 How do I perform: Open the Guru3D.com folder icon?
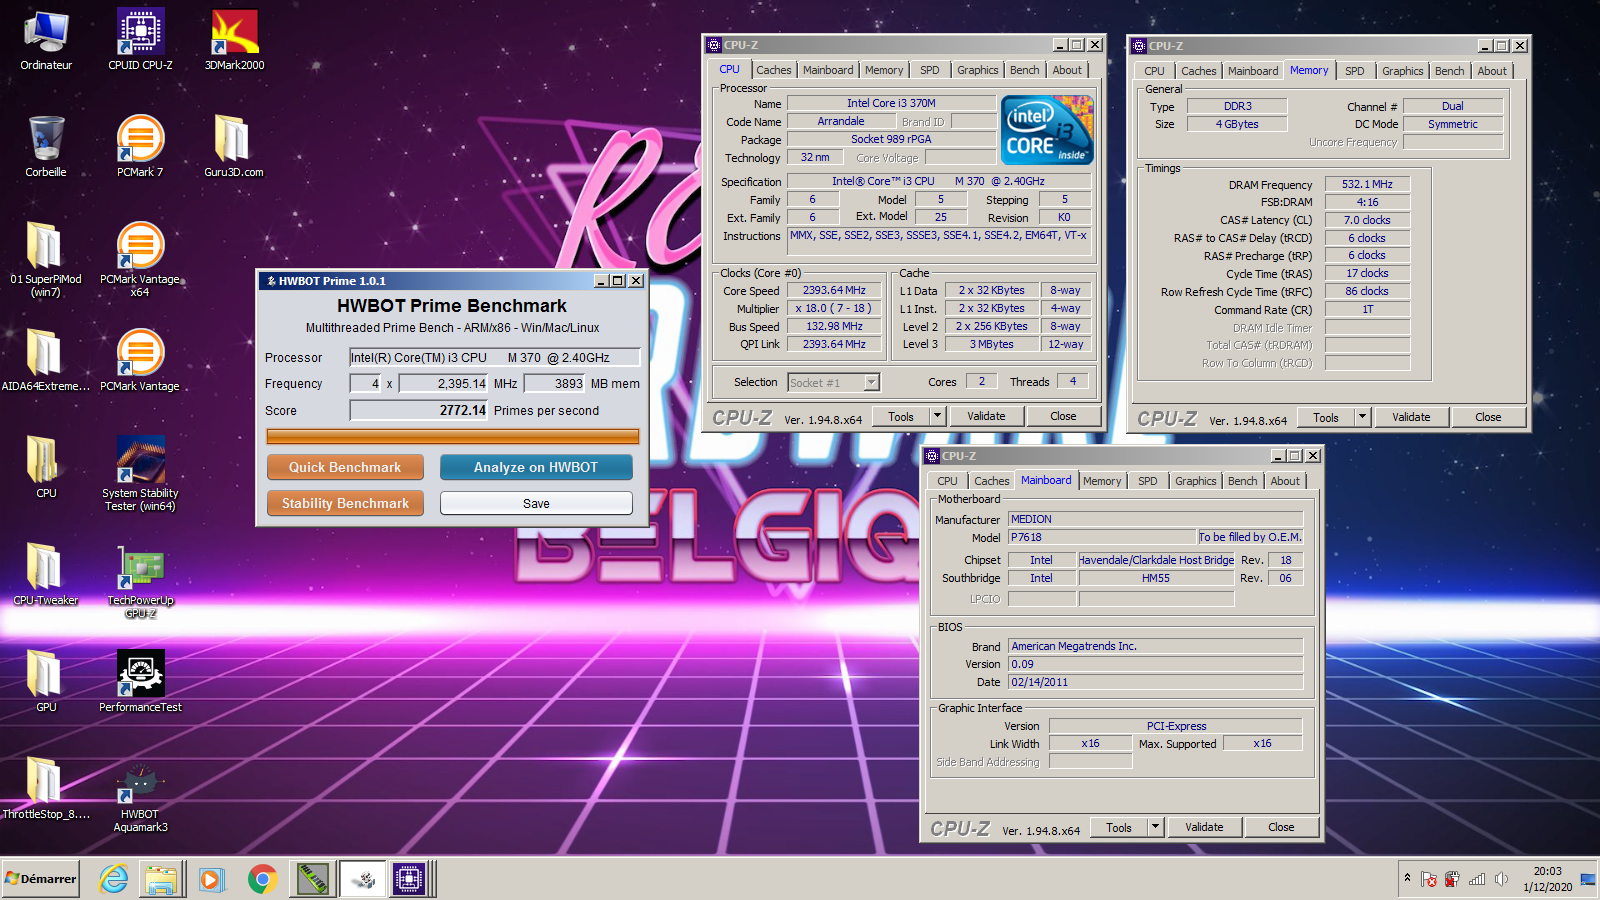233,146
